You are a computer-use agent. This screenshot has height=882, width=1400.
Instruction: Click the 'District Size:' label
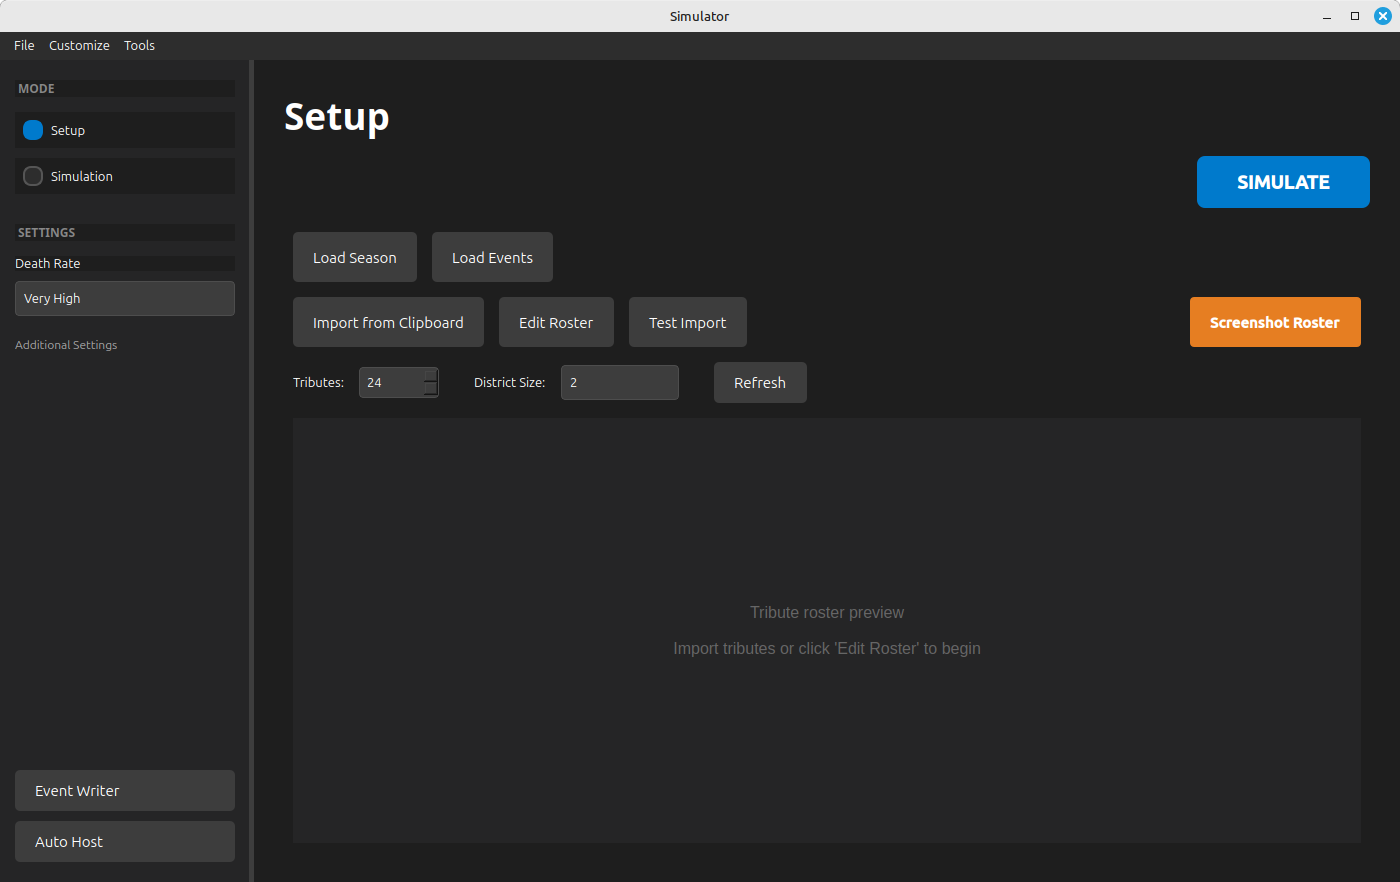(x=509, y=383)
